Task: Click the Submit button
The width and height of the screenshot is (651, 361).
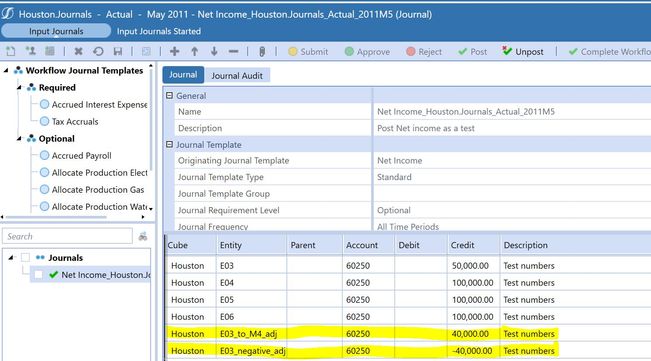Action: click(x=308, y=51)
